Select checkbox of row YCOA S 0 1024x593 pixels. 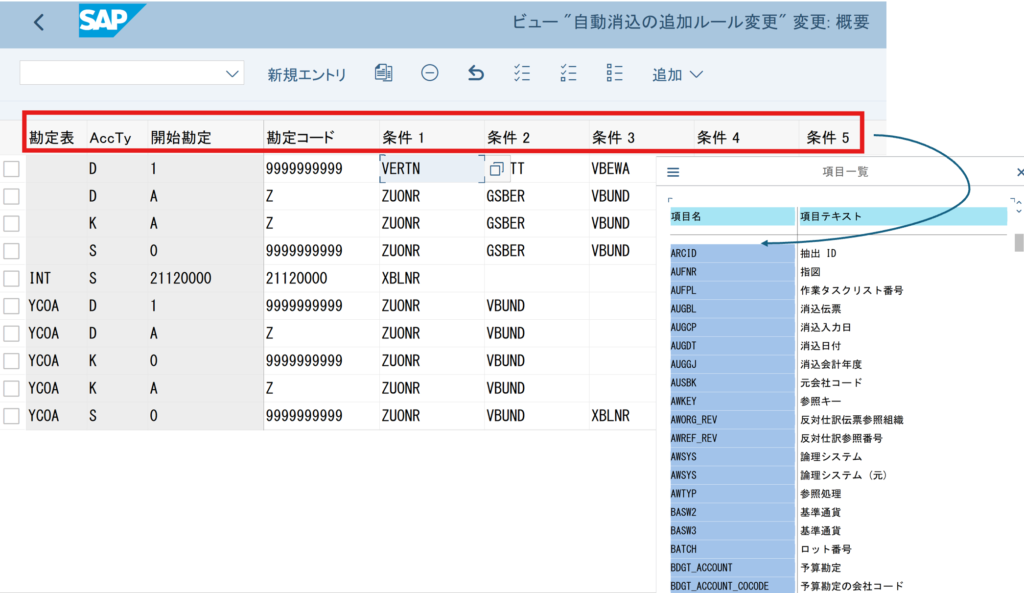(11, 416)
